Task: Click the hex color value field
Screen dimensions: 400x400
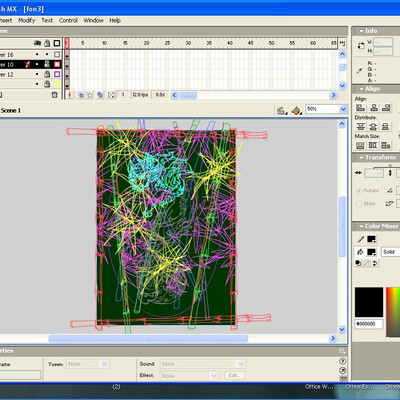Action: point(368,324)
